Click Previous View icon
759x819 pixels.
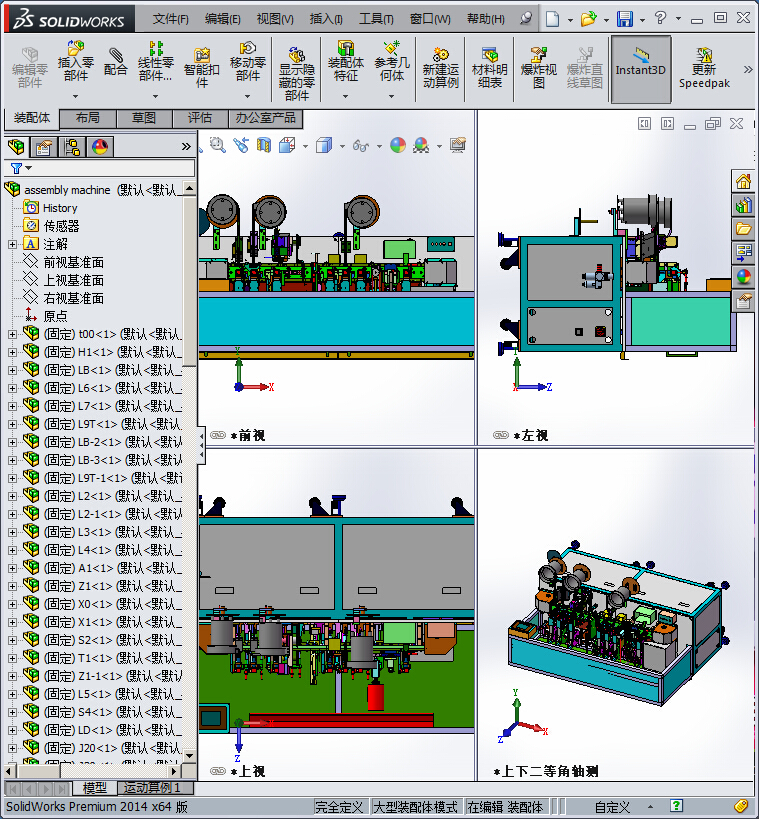(241, 145)
